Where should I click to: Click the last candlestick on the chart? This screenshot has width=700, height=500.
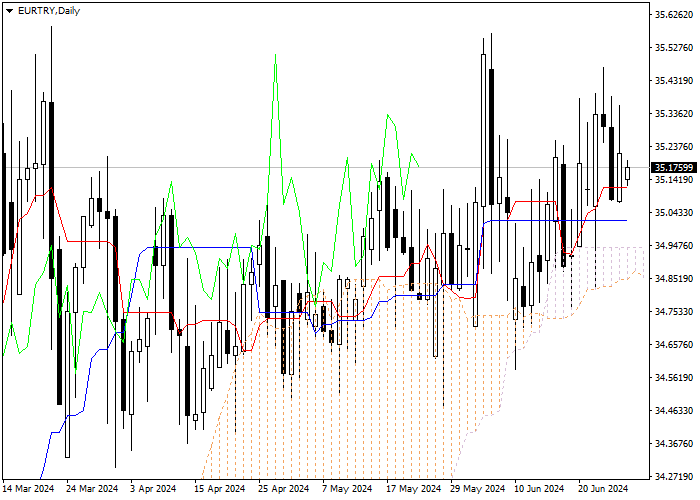[x=627, y=173]
